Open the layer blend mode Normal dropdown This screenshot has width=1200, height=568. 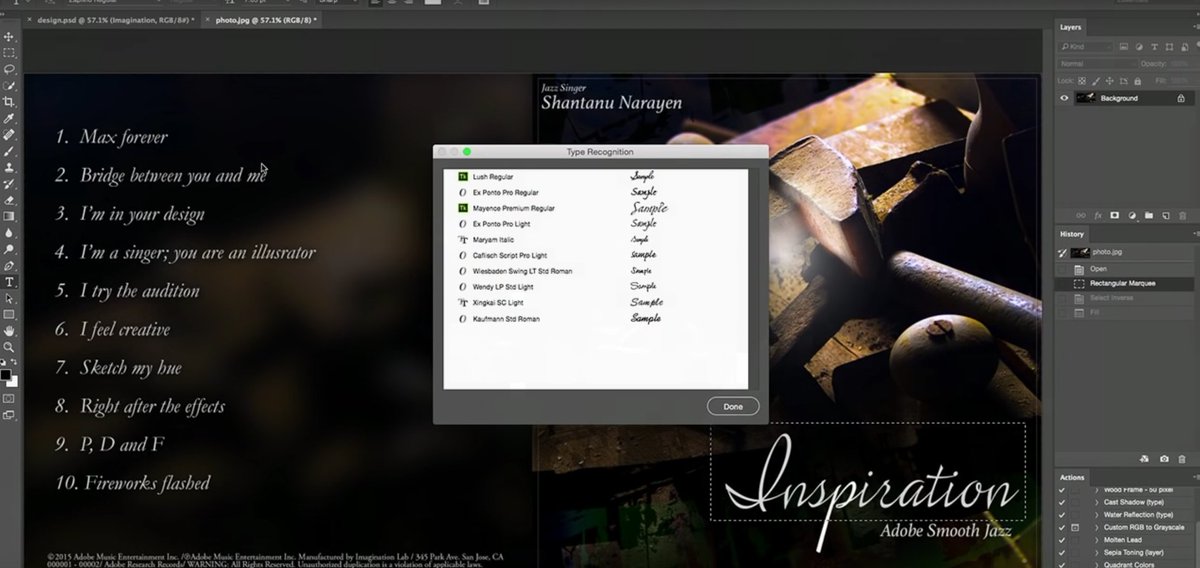coord(1097,63)
